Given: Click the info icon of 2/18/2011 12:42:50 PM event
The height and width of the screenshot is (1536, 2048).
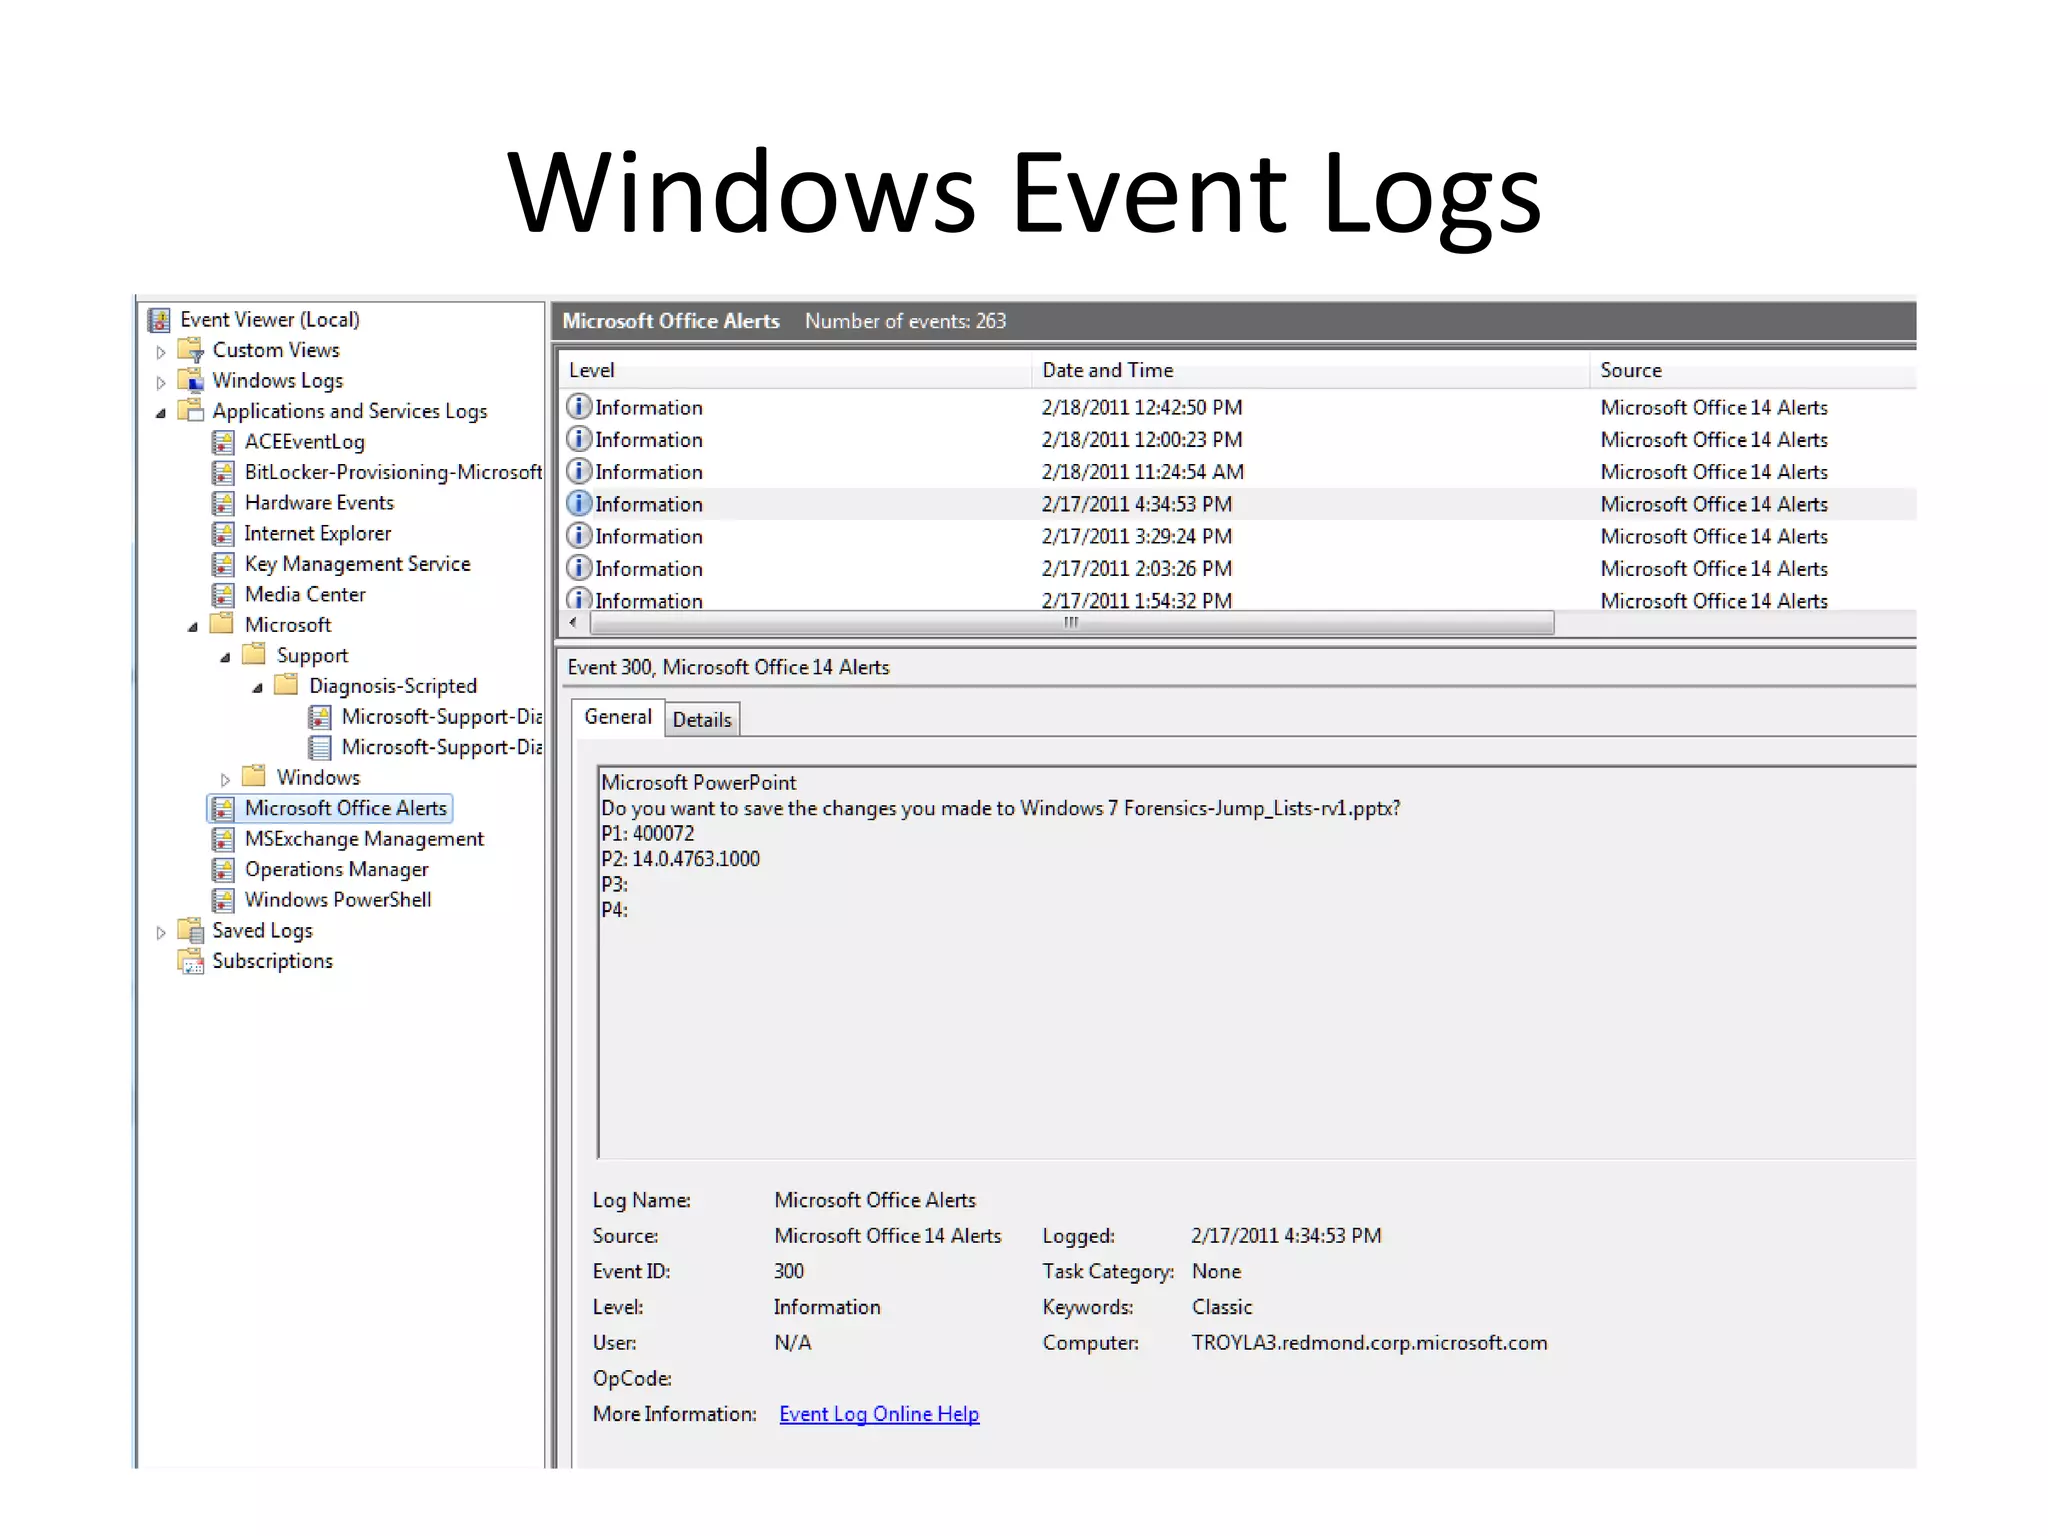Looking at the screenshot, I should (x=579, y=406).
